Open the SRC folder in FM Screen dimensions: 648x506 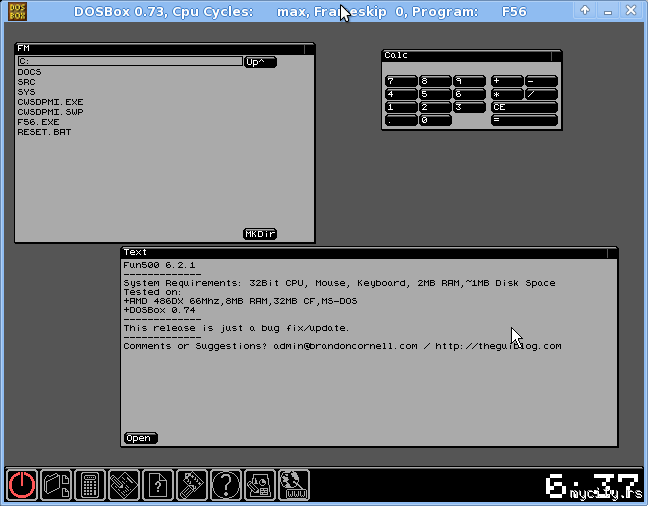(x=26, y=82)
